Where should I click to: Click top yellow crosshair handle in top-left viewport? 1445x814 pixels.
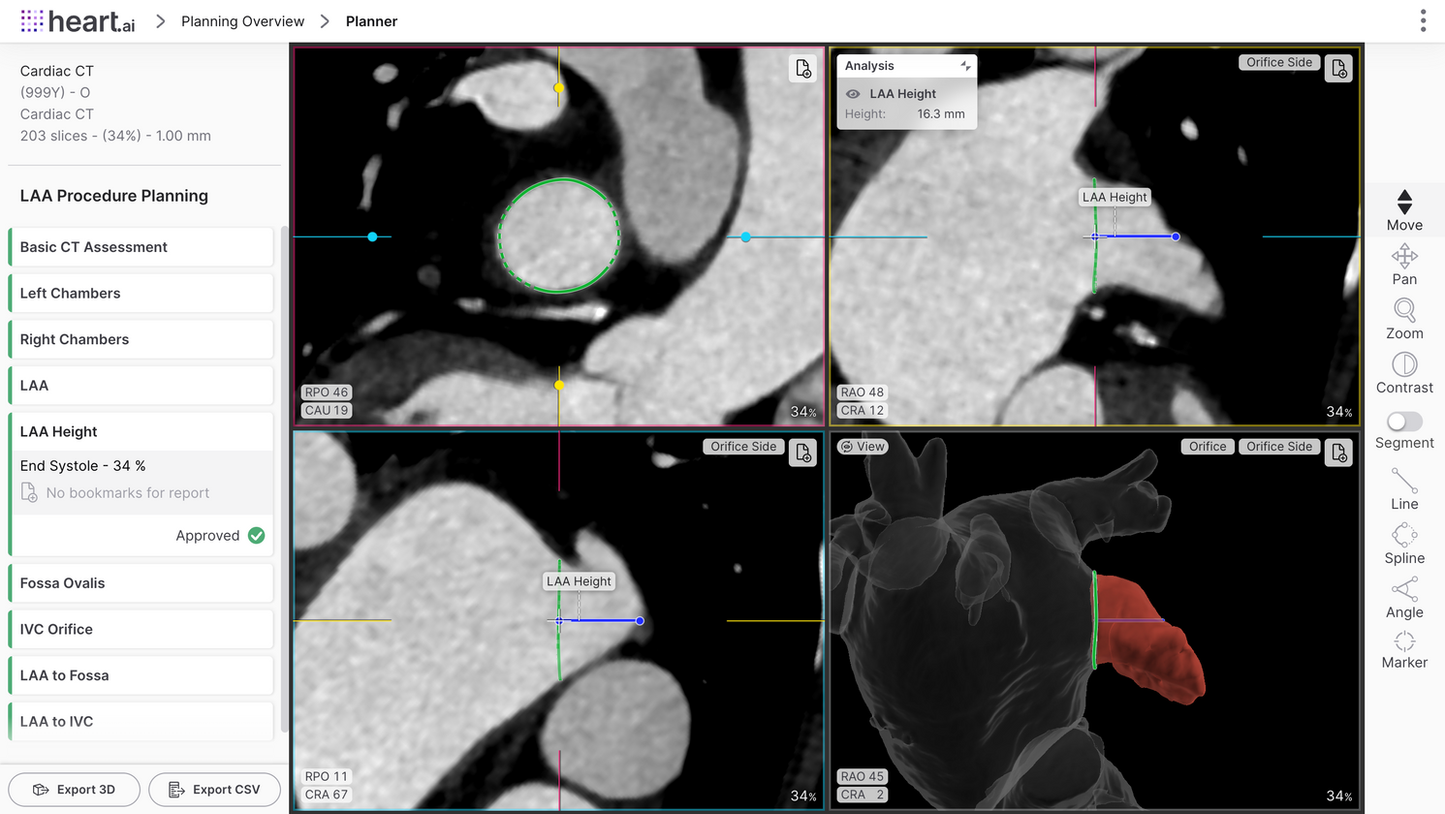click(559, 88)
